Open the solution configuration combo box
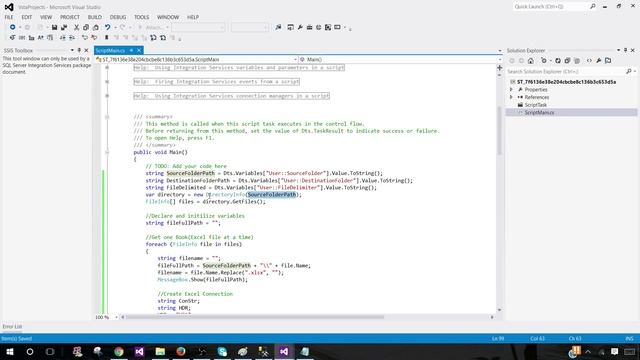The image size is (640, 360). pos(198,27)
